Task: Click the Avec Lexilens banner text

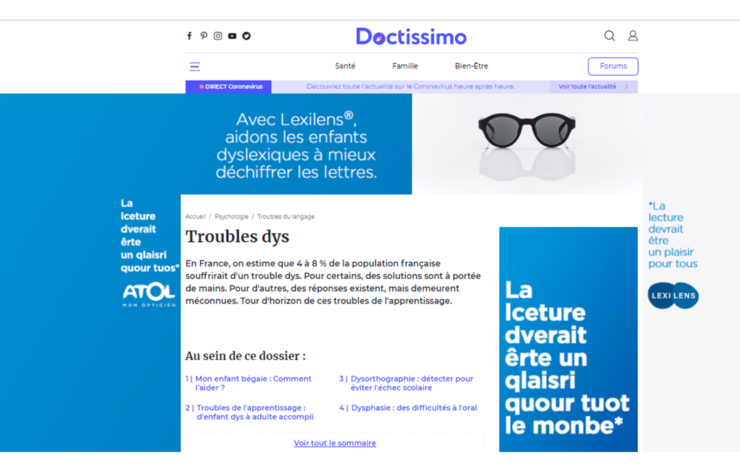Action: pyautogui.click(x=296, y=146)
